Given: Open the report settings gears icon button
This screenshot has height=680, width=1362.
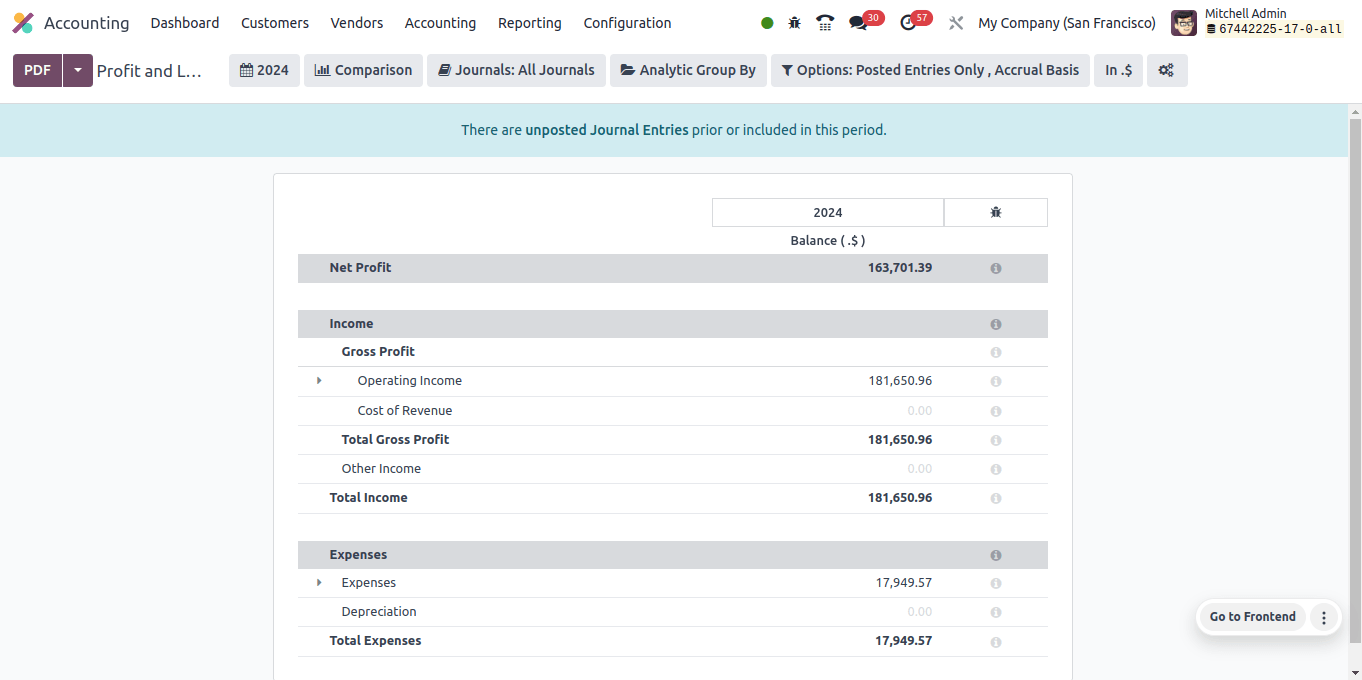Looking at the screenshot, I should coord(1167,70).
